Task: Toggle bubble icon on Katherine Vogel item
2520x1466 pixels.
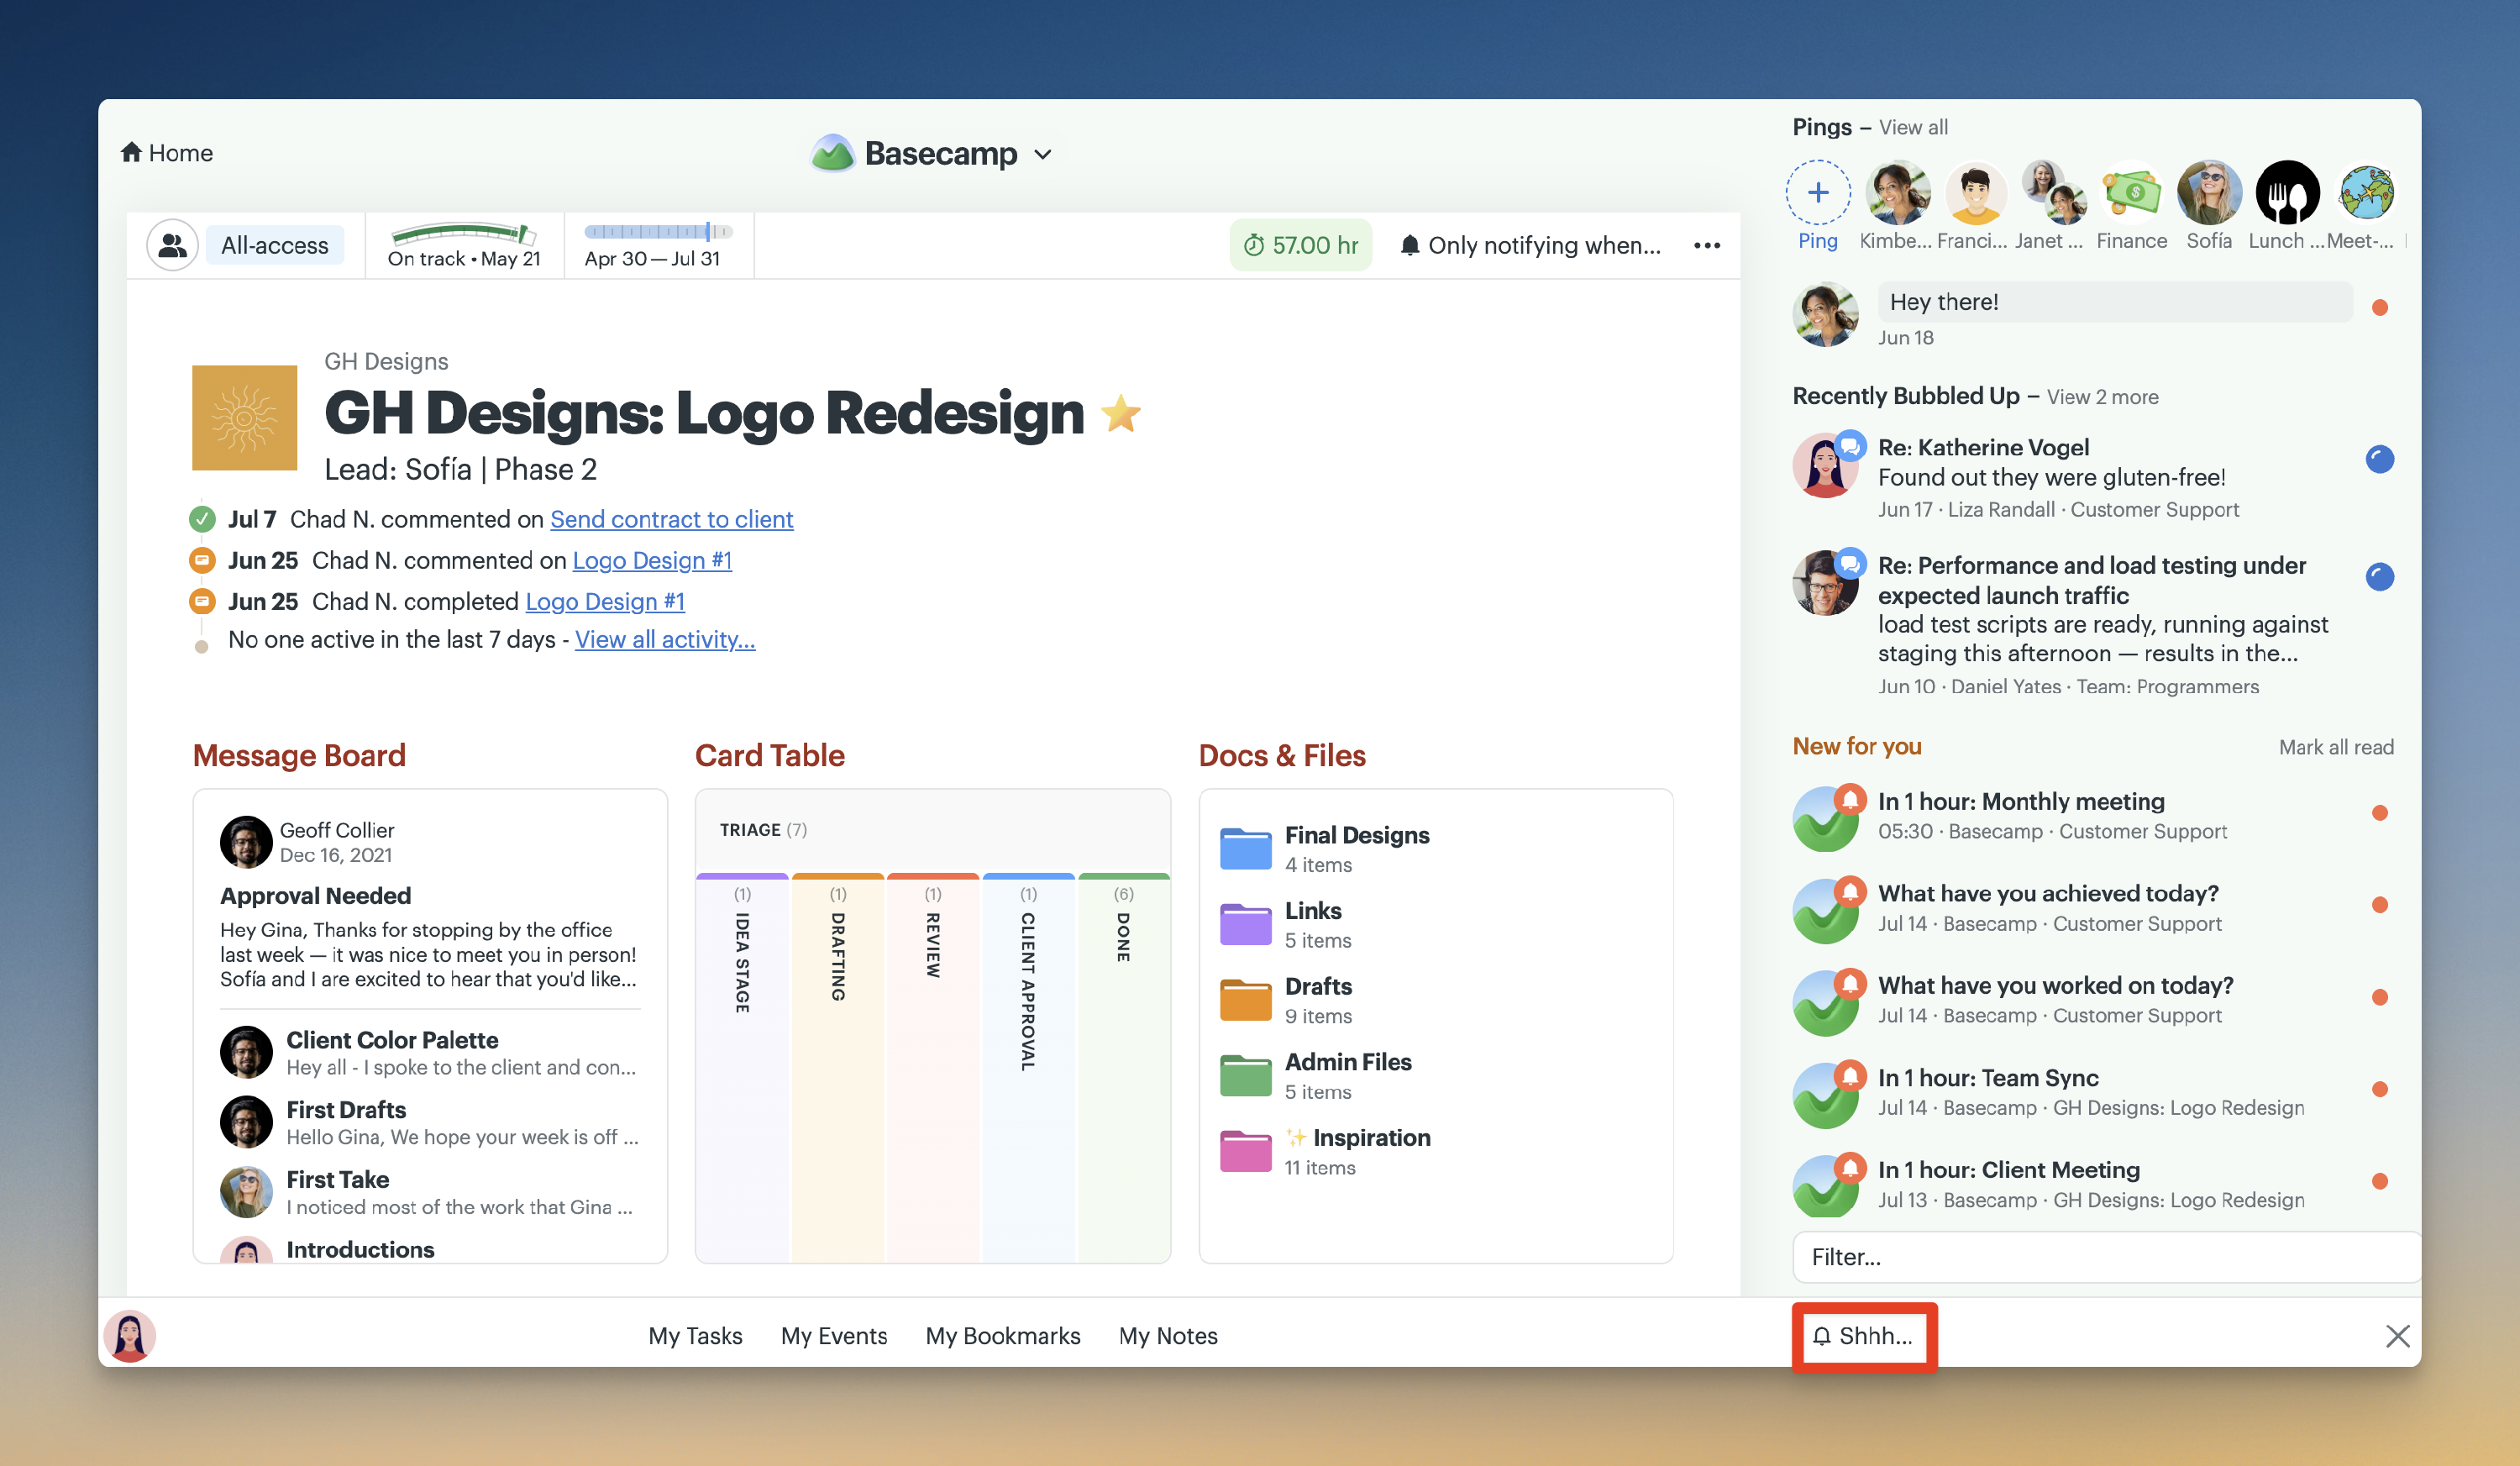Action: 2380,459
